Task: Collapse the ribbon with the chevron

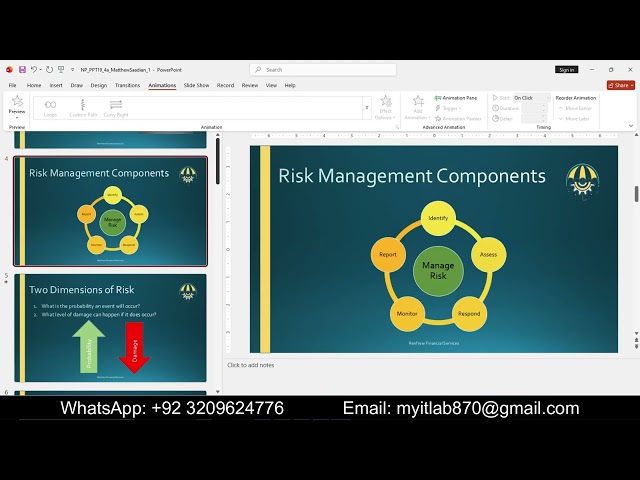Action: pos(631,126)
